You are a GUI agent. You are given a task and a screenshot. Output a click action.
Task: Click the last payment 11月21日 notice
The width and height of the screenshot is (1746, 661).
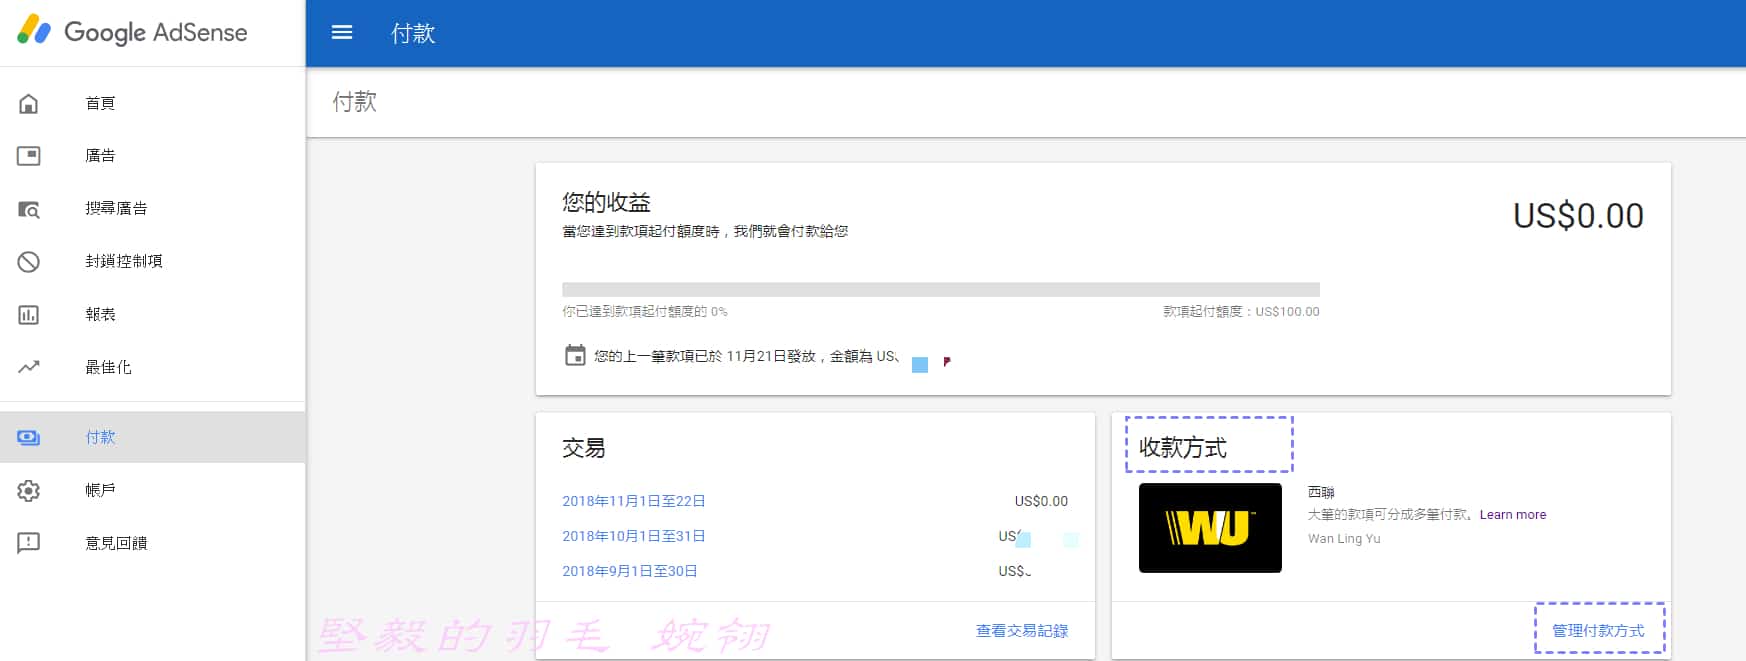pos(747,356)
